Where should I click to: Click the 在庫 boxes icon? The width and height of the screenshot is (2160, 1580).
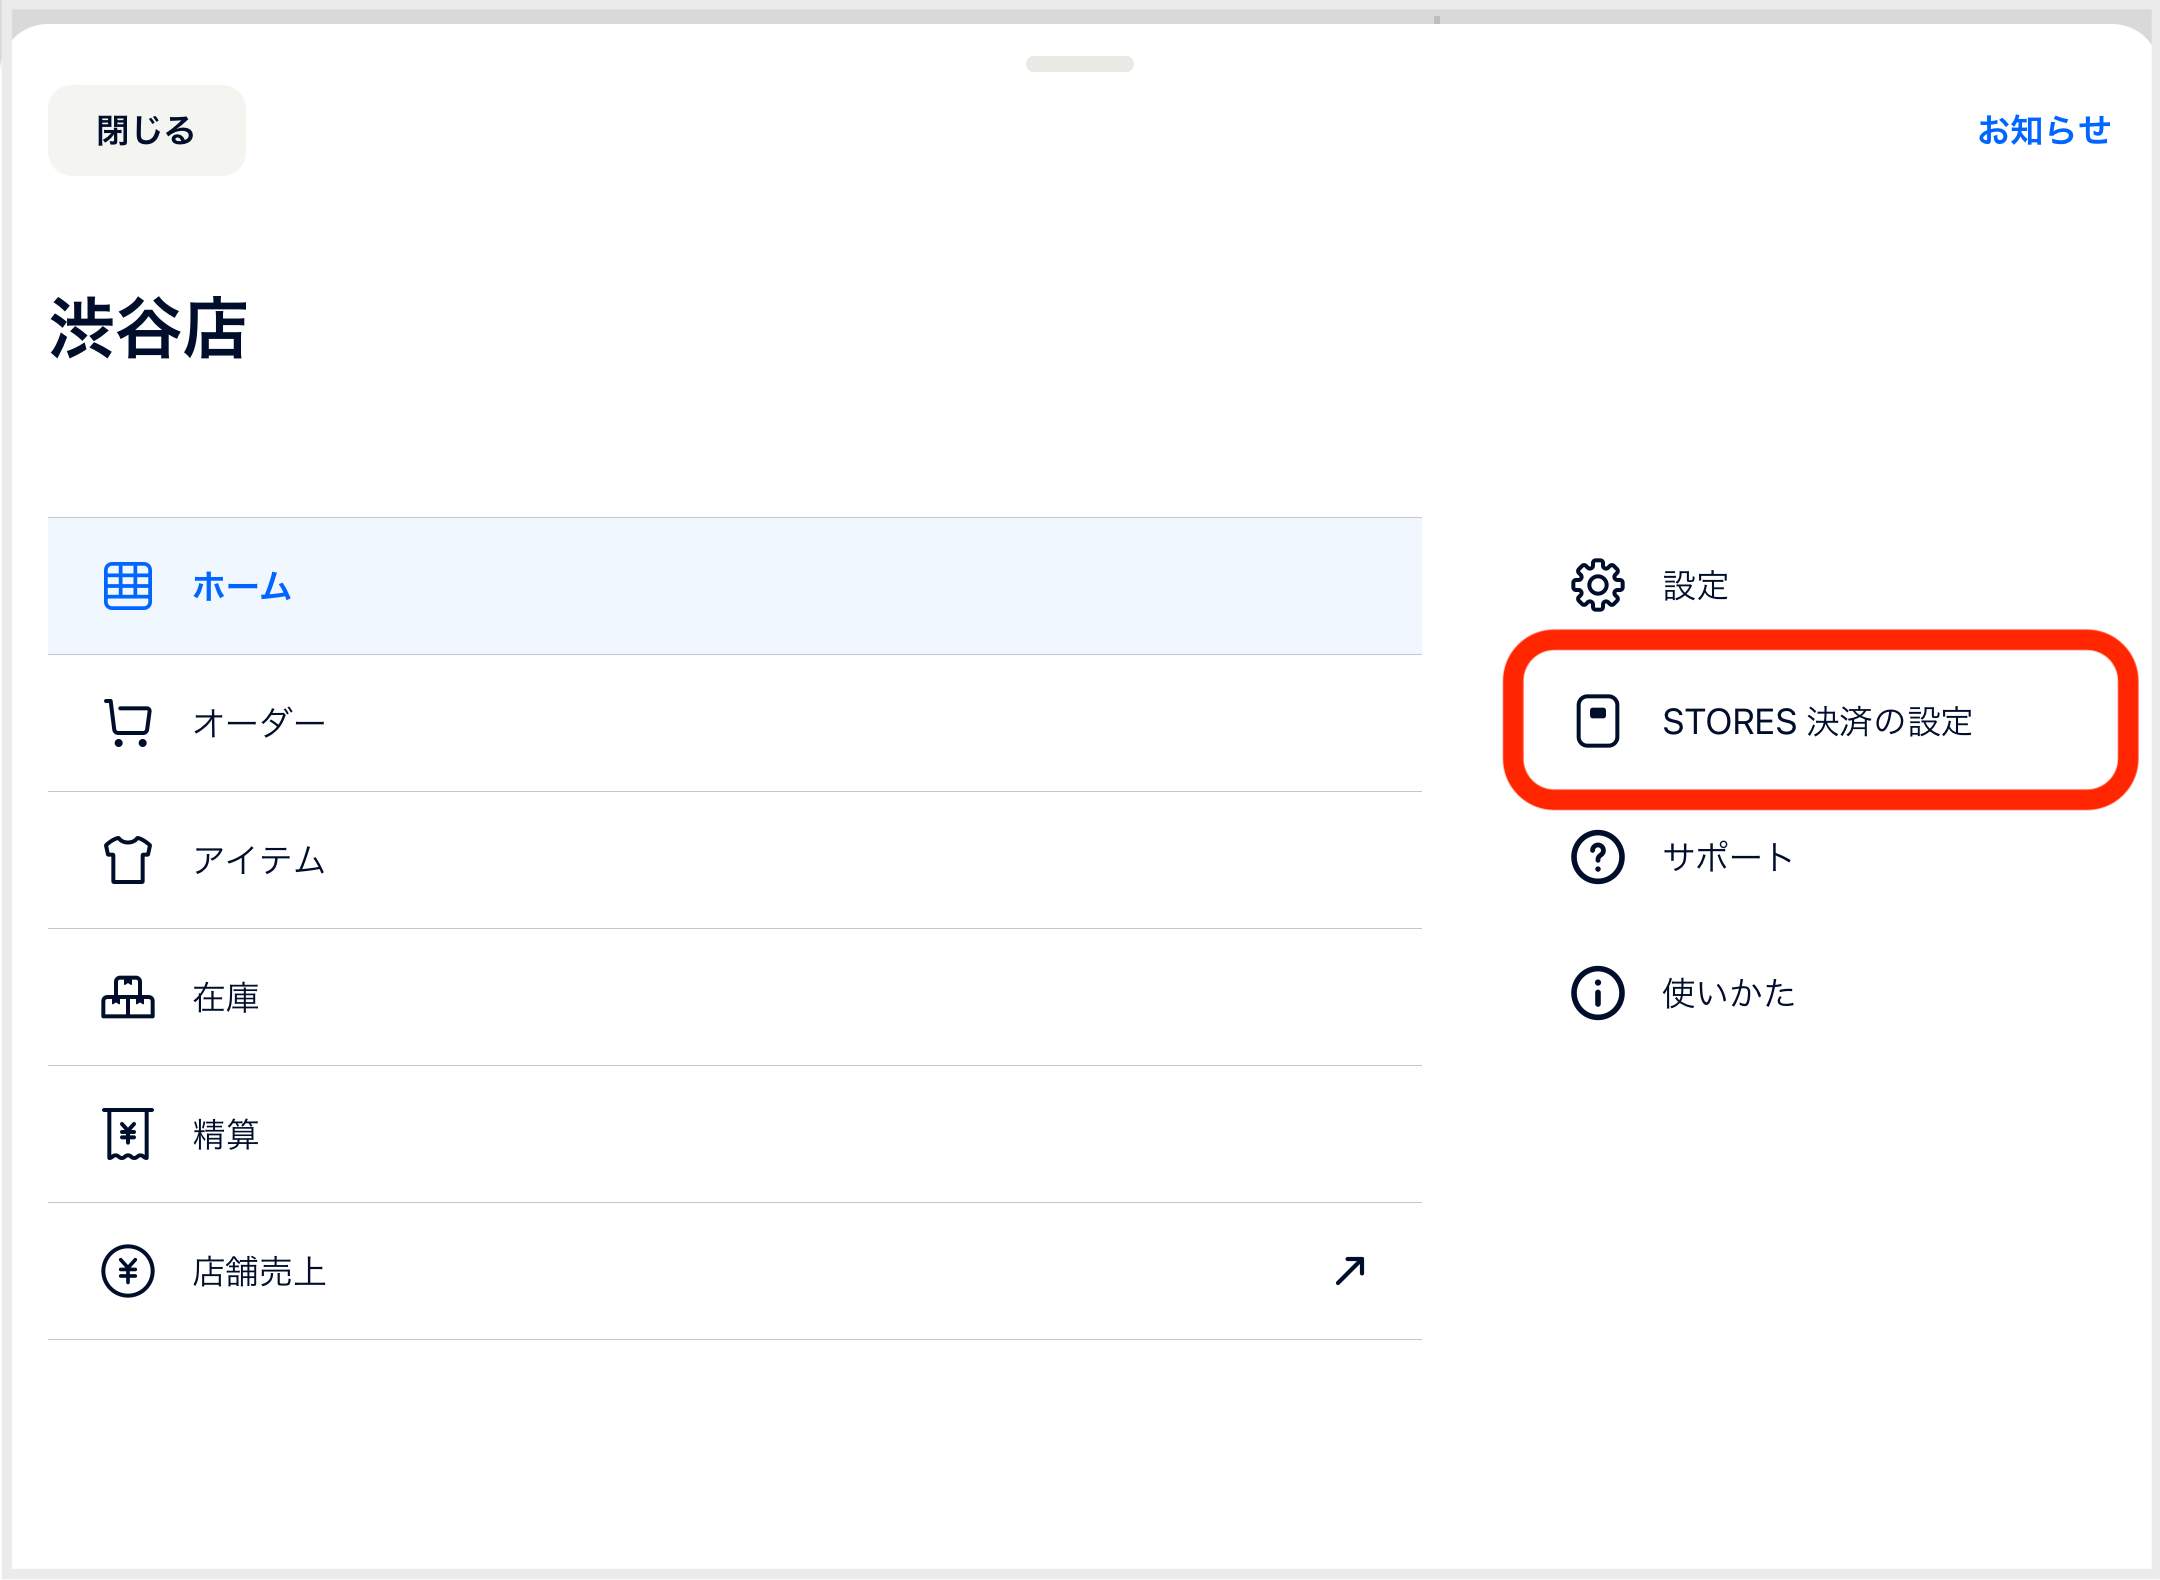[x=128, y=997]
